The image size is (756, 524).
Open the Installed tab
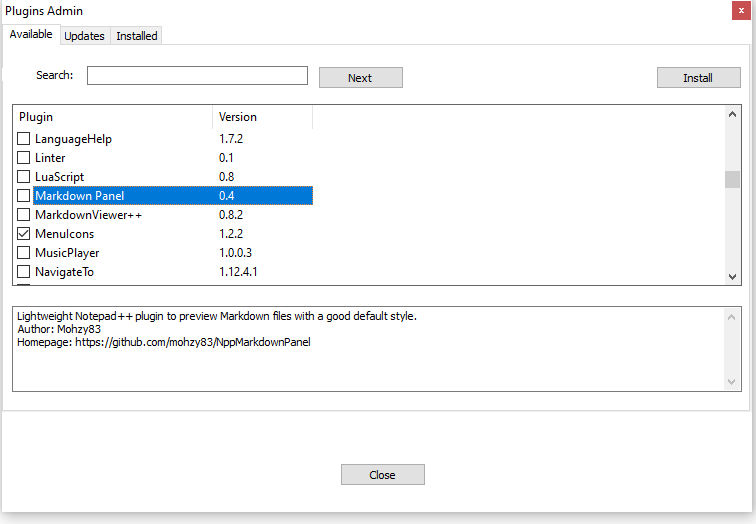(136, 36)
